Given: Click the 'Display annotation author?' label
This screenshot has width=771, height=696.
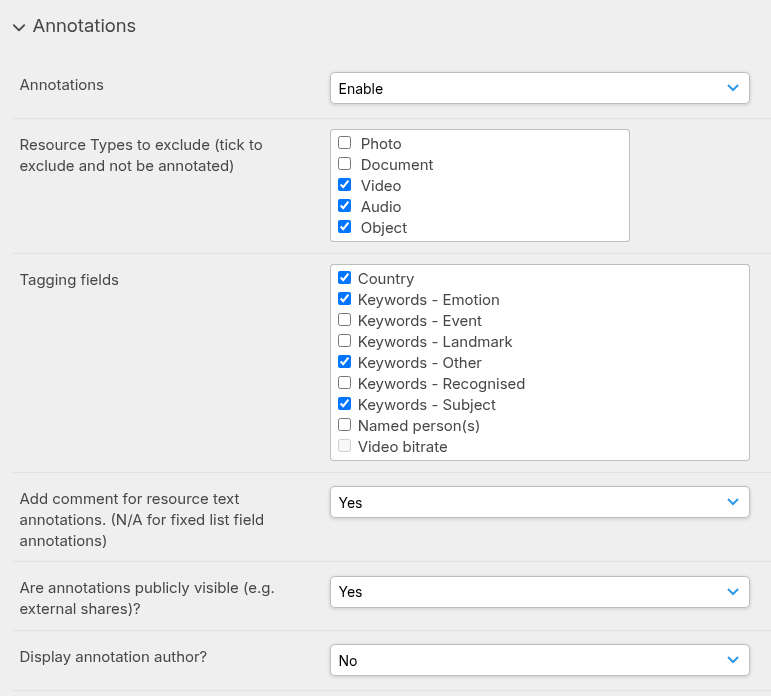Looking at the screenshot, I should (114, 657).
